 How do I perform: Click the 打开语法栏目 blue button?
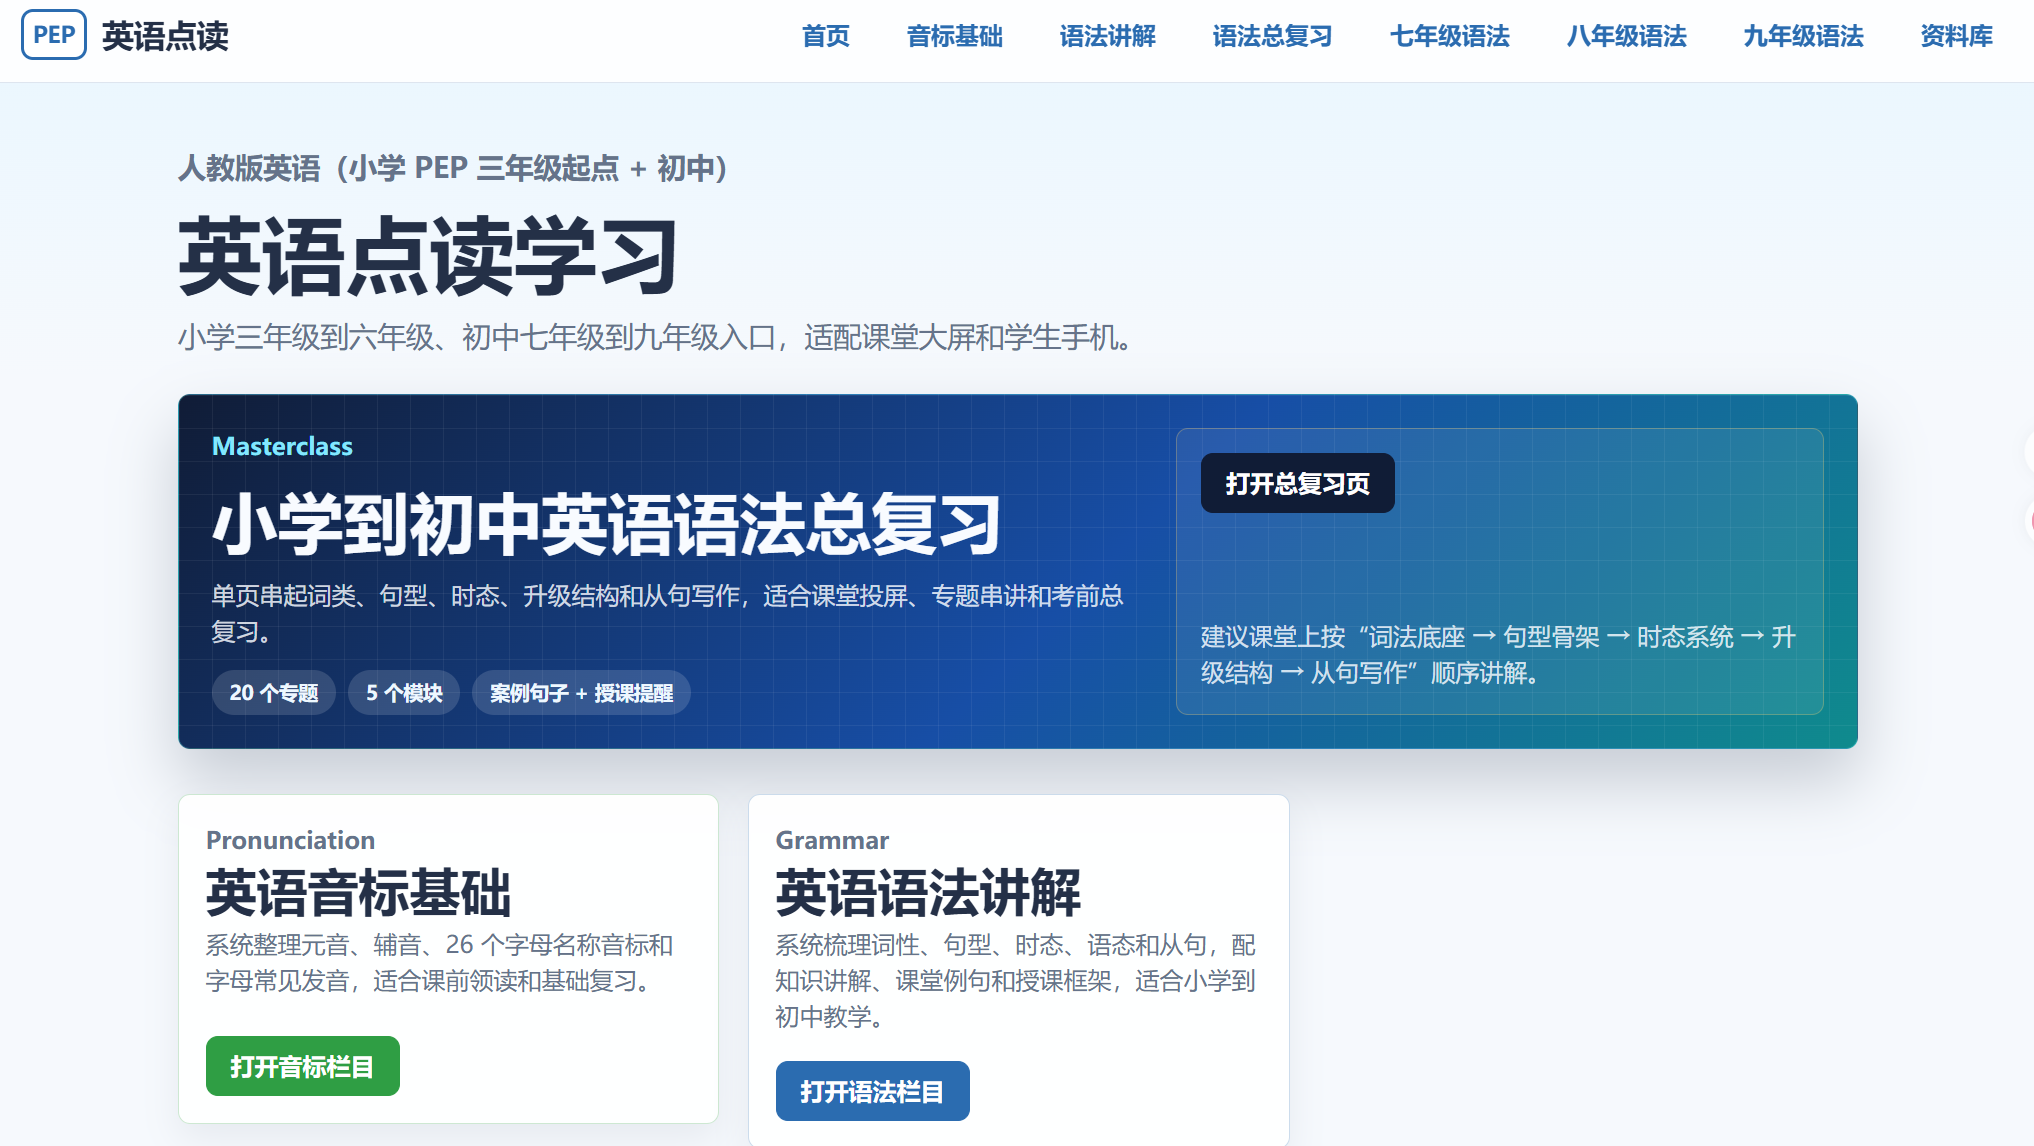(x=873, y=1091)
